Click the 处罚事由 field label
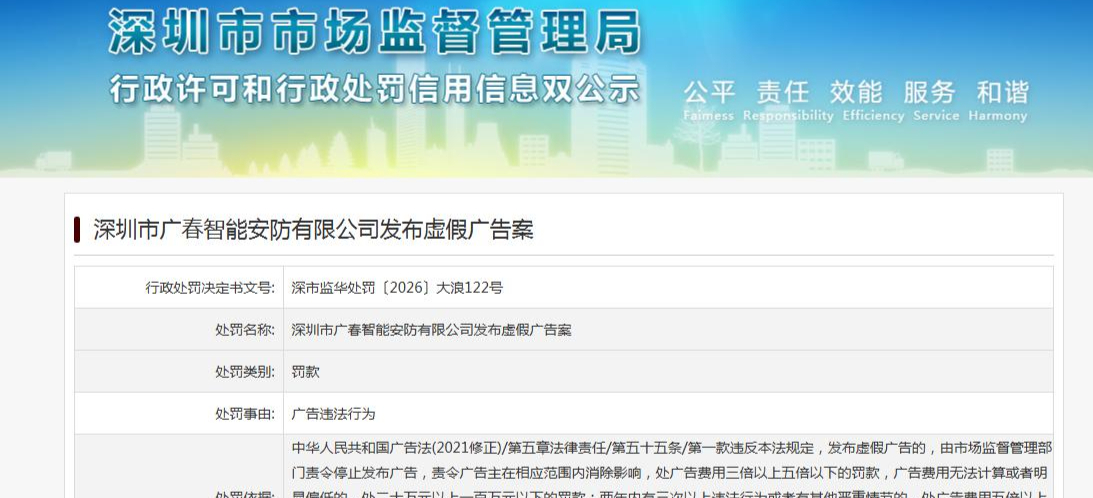 click(x=245, y=414)
